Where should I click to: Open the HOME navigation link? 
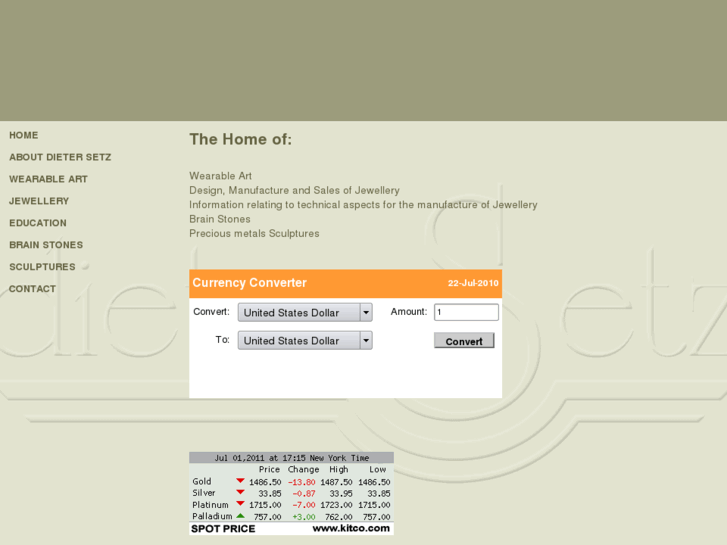(x=24, y=135)
